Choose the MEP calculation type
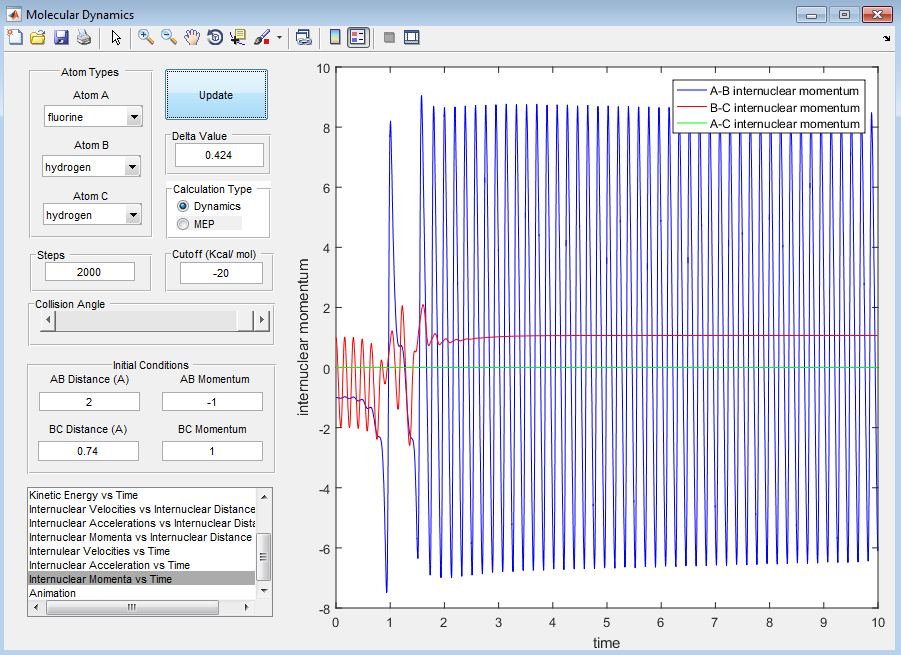This screenshot has width=901, height=655. click(183, 224)
